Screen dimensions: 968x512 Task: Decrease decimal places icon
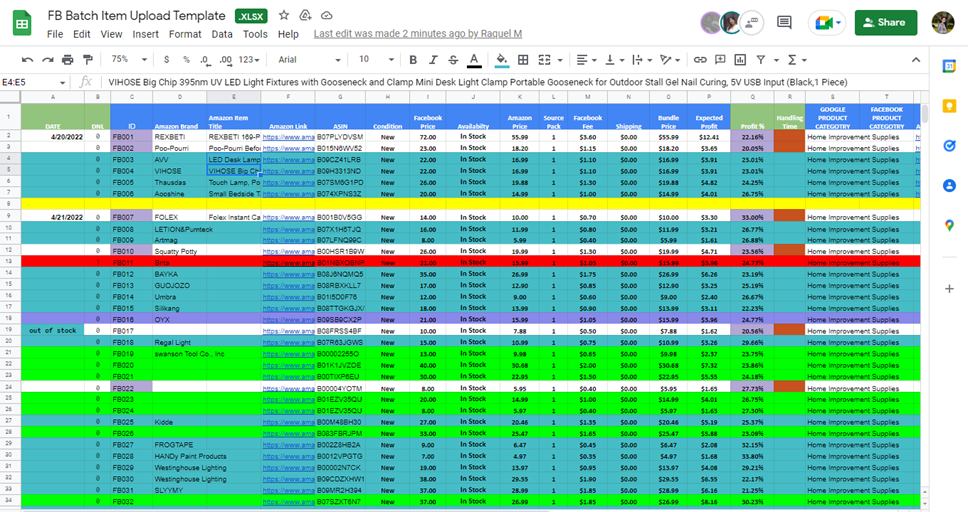205,60
